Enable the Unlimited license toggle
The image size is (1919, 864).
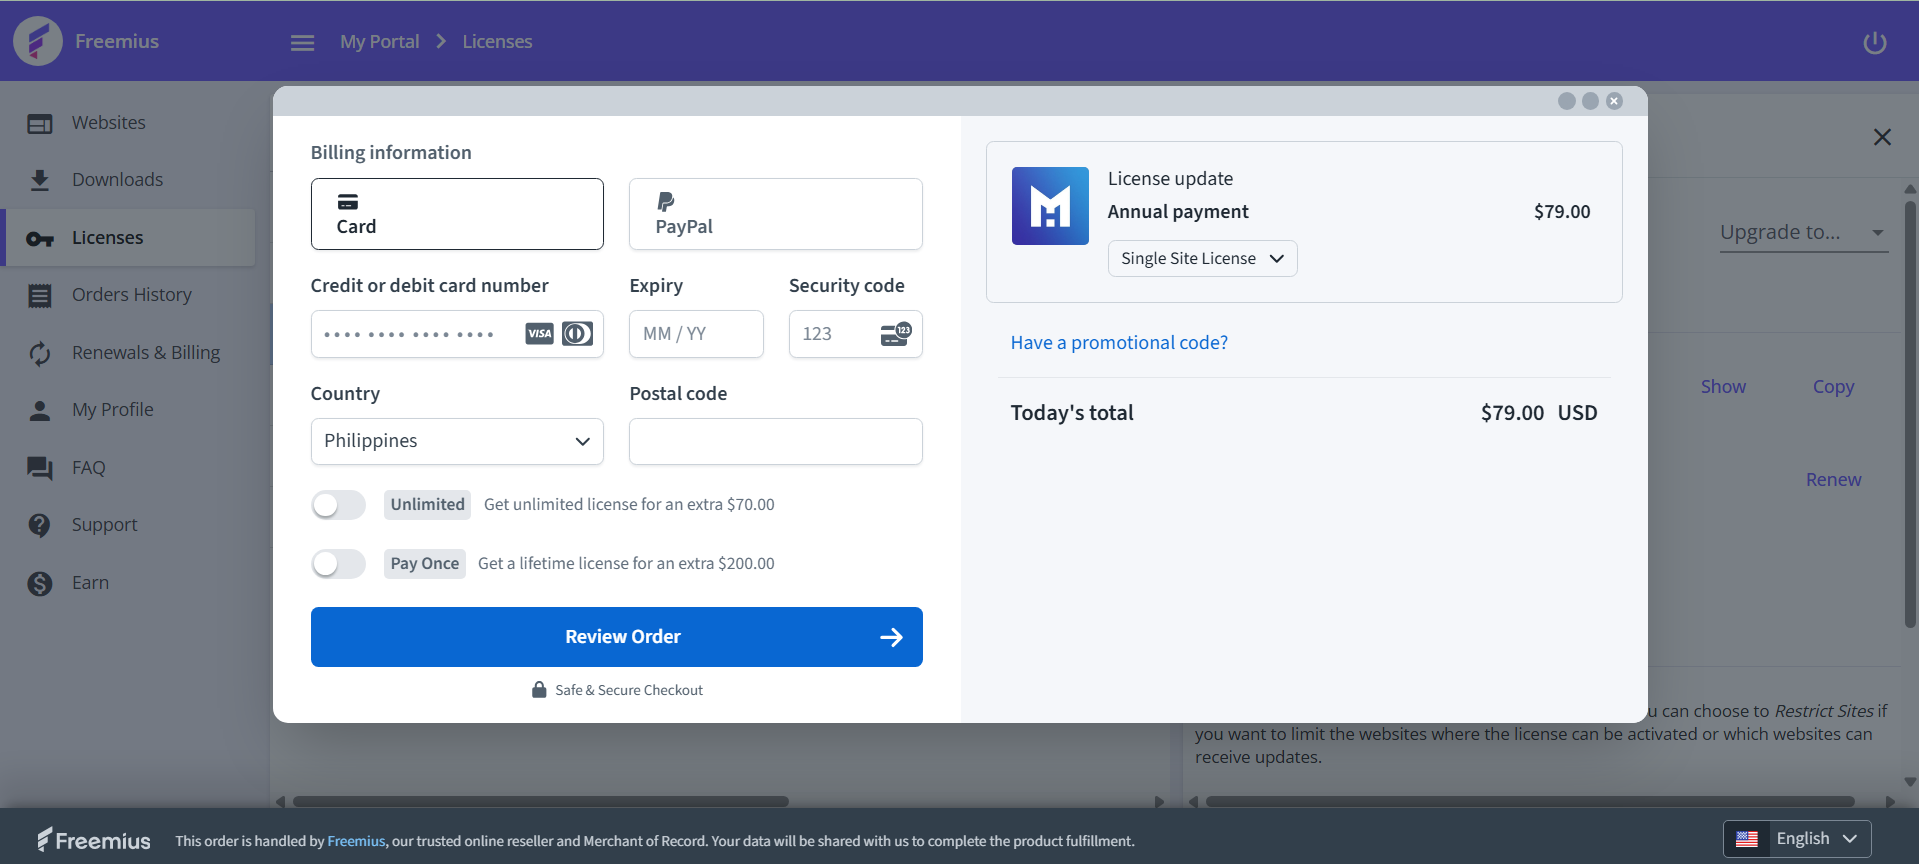coord(339,505)
